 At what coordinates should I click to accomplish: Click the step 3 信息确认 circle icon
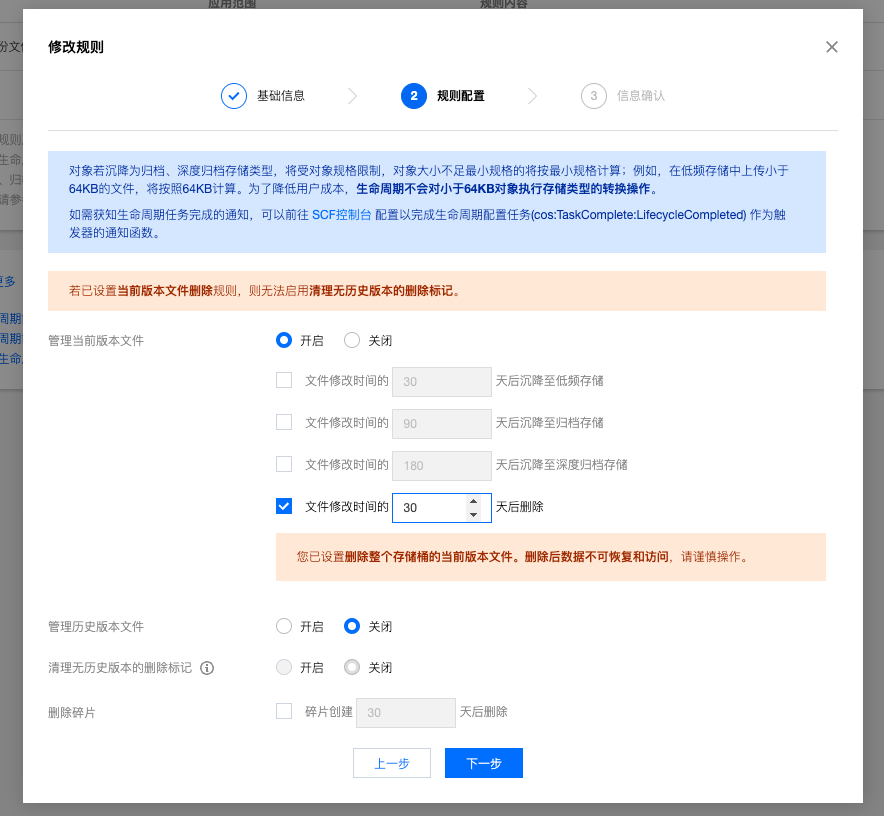click(x=593, y=96)
